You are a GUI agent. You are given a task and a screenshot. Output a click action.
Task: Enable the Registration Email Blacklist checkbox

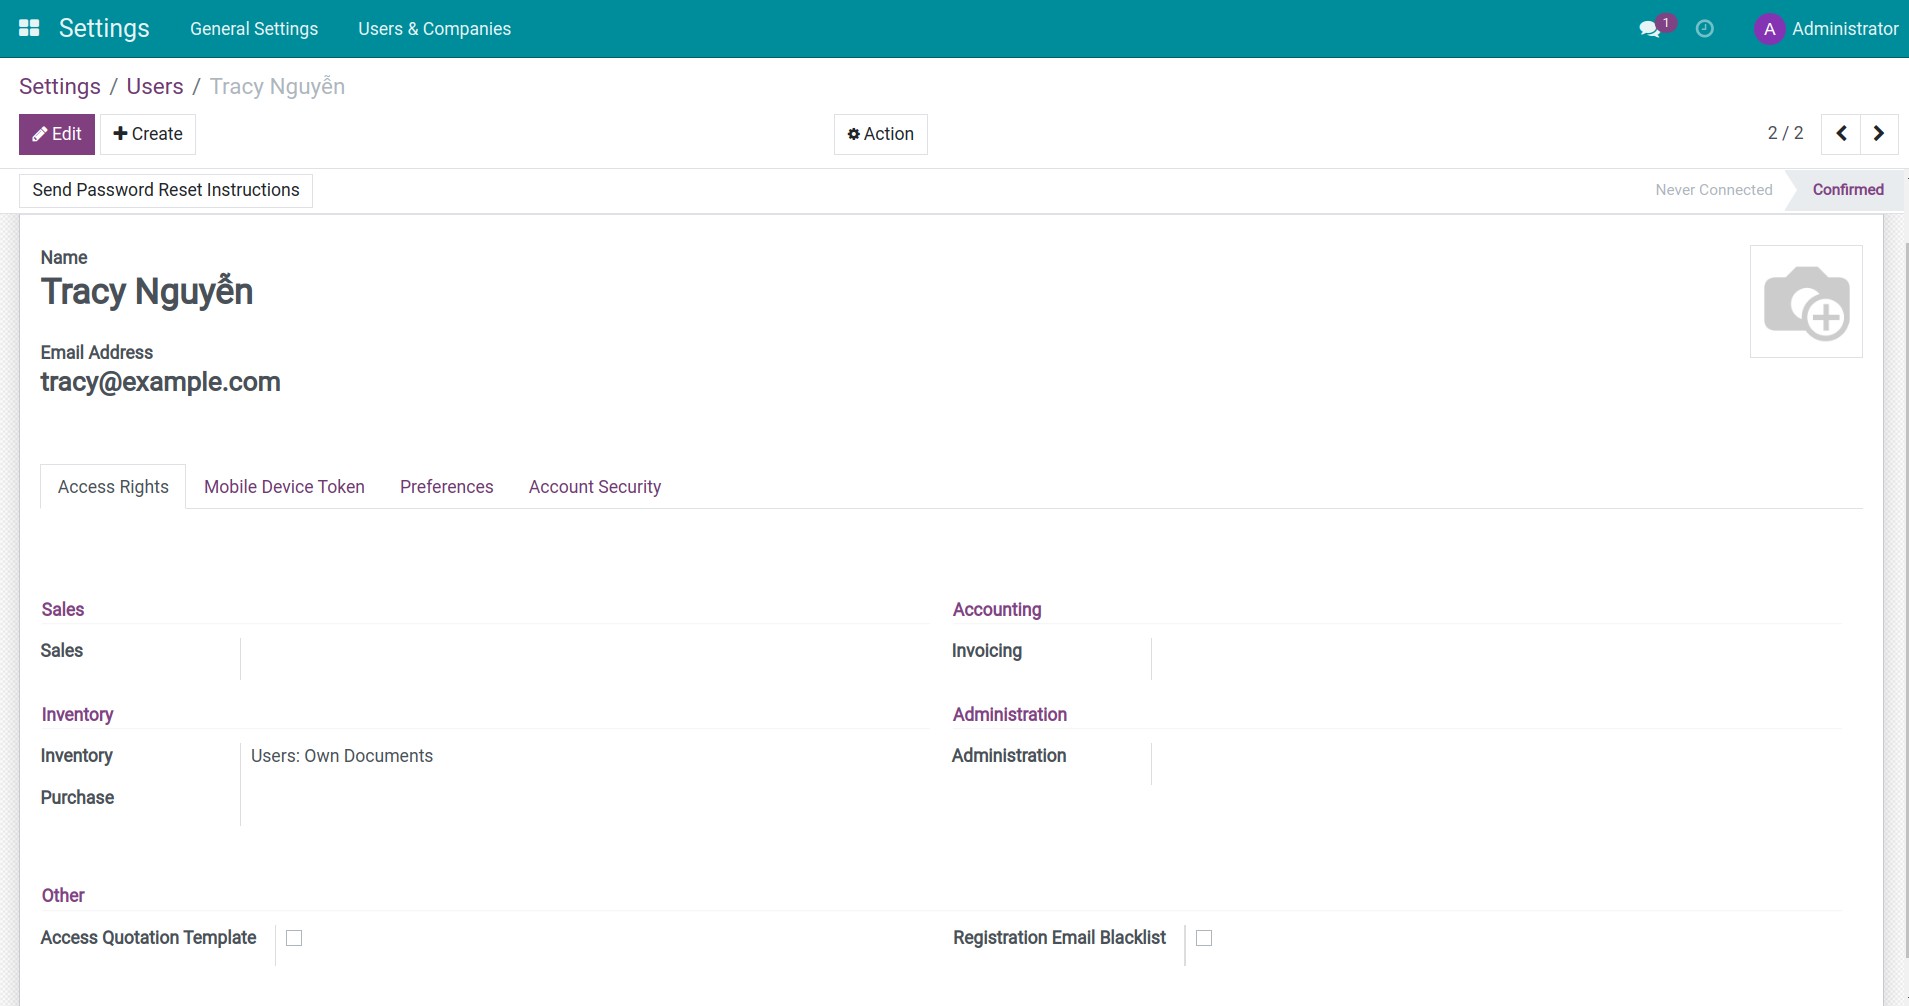tap(1204, 937)
